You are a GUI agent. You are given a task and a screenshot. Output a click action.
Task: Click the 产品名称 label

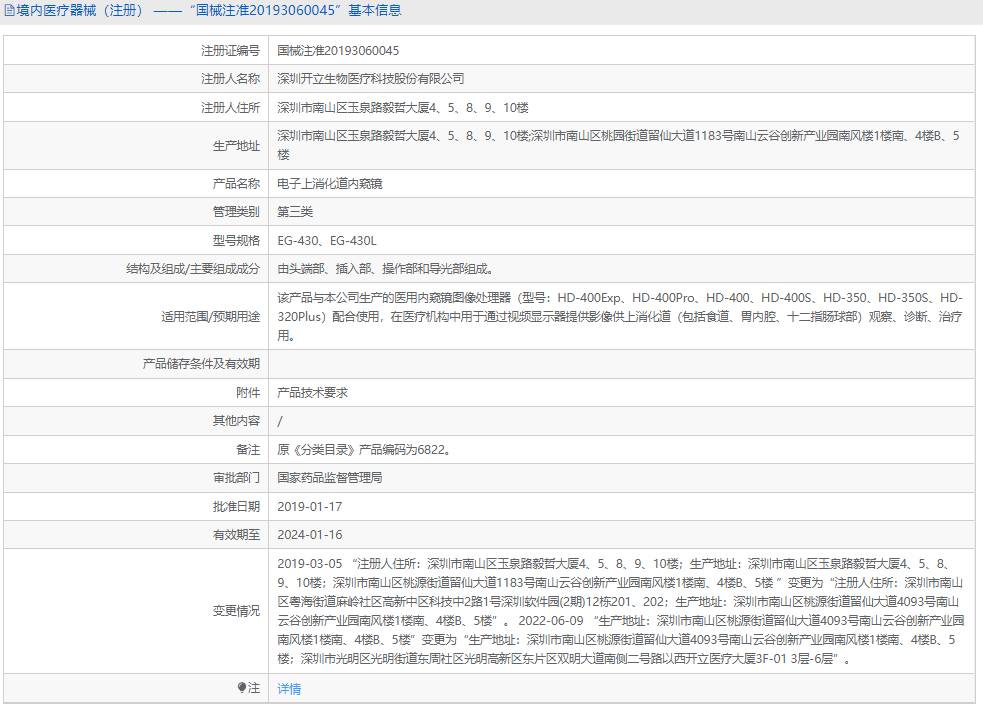pos(236,184)
